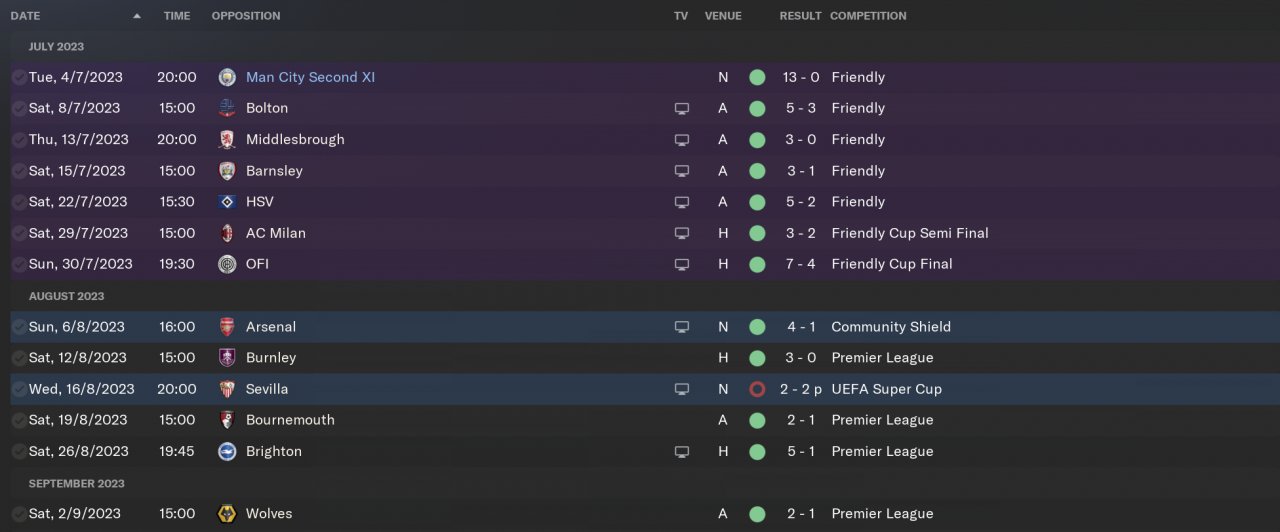Select the September 2023 month header
This screenshot has width=1280, height=532.
(76, 484)
